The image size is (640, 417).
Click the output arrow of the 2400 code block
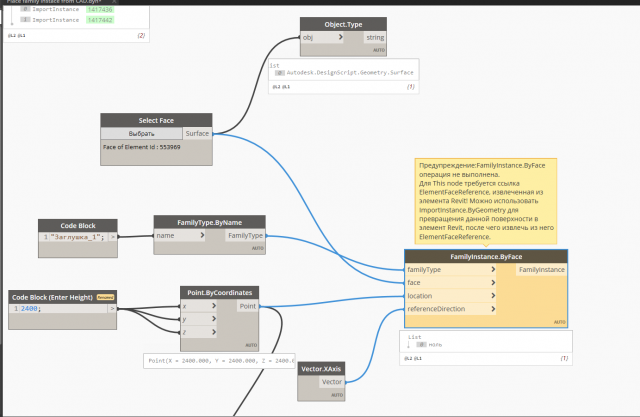(x=112, y=308)
